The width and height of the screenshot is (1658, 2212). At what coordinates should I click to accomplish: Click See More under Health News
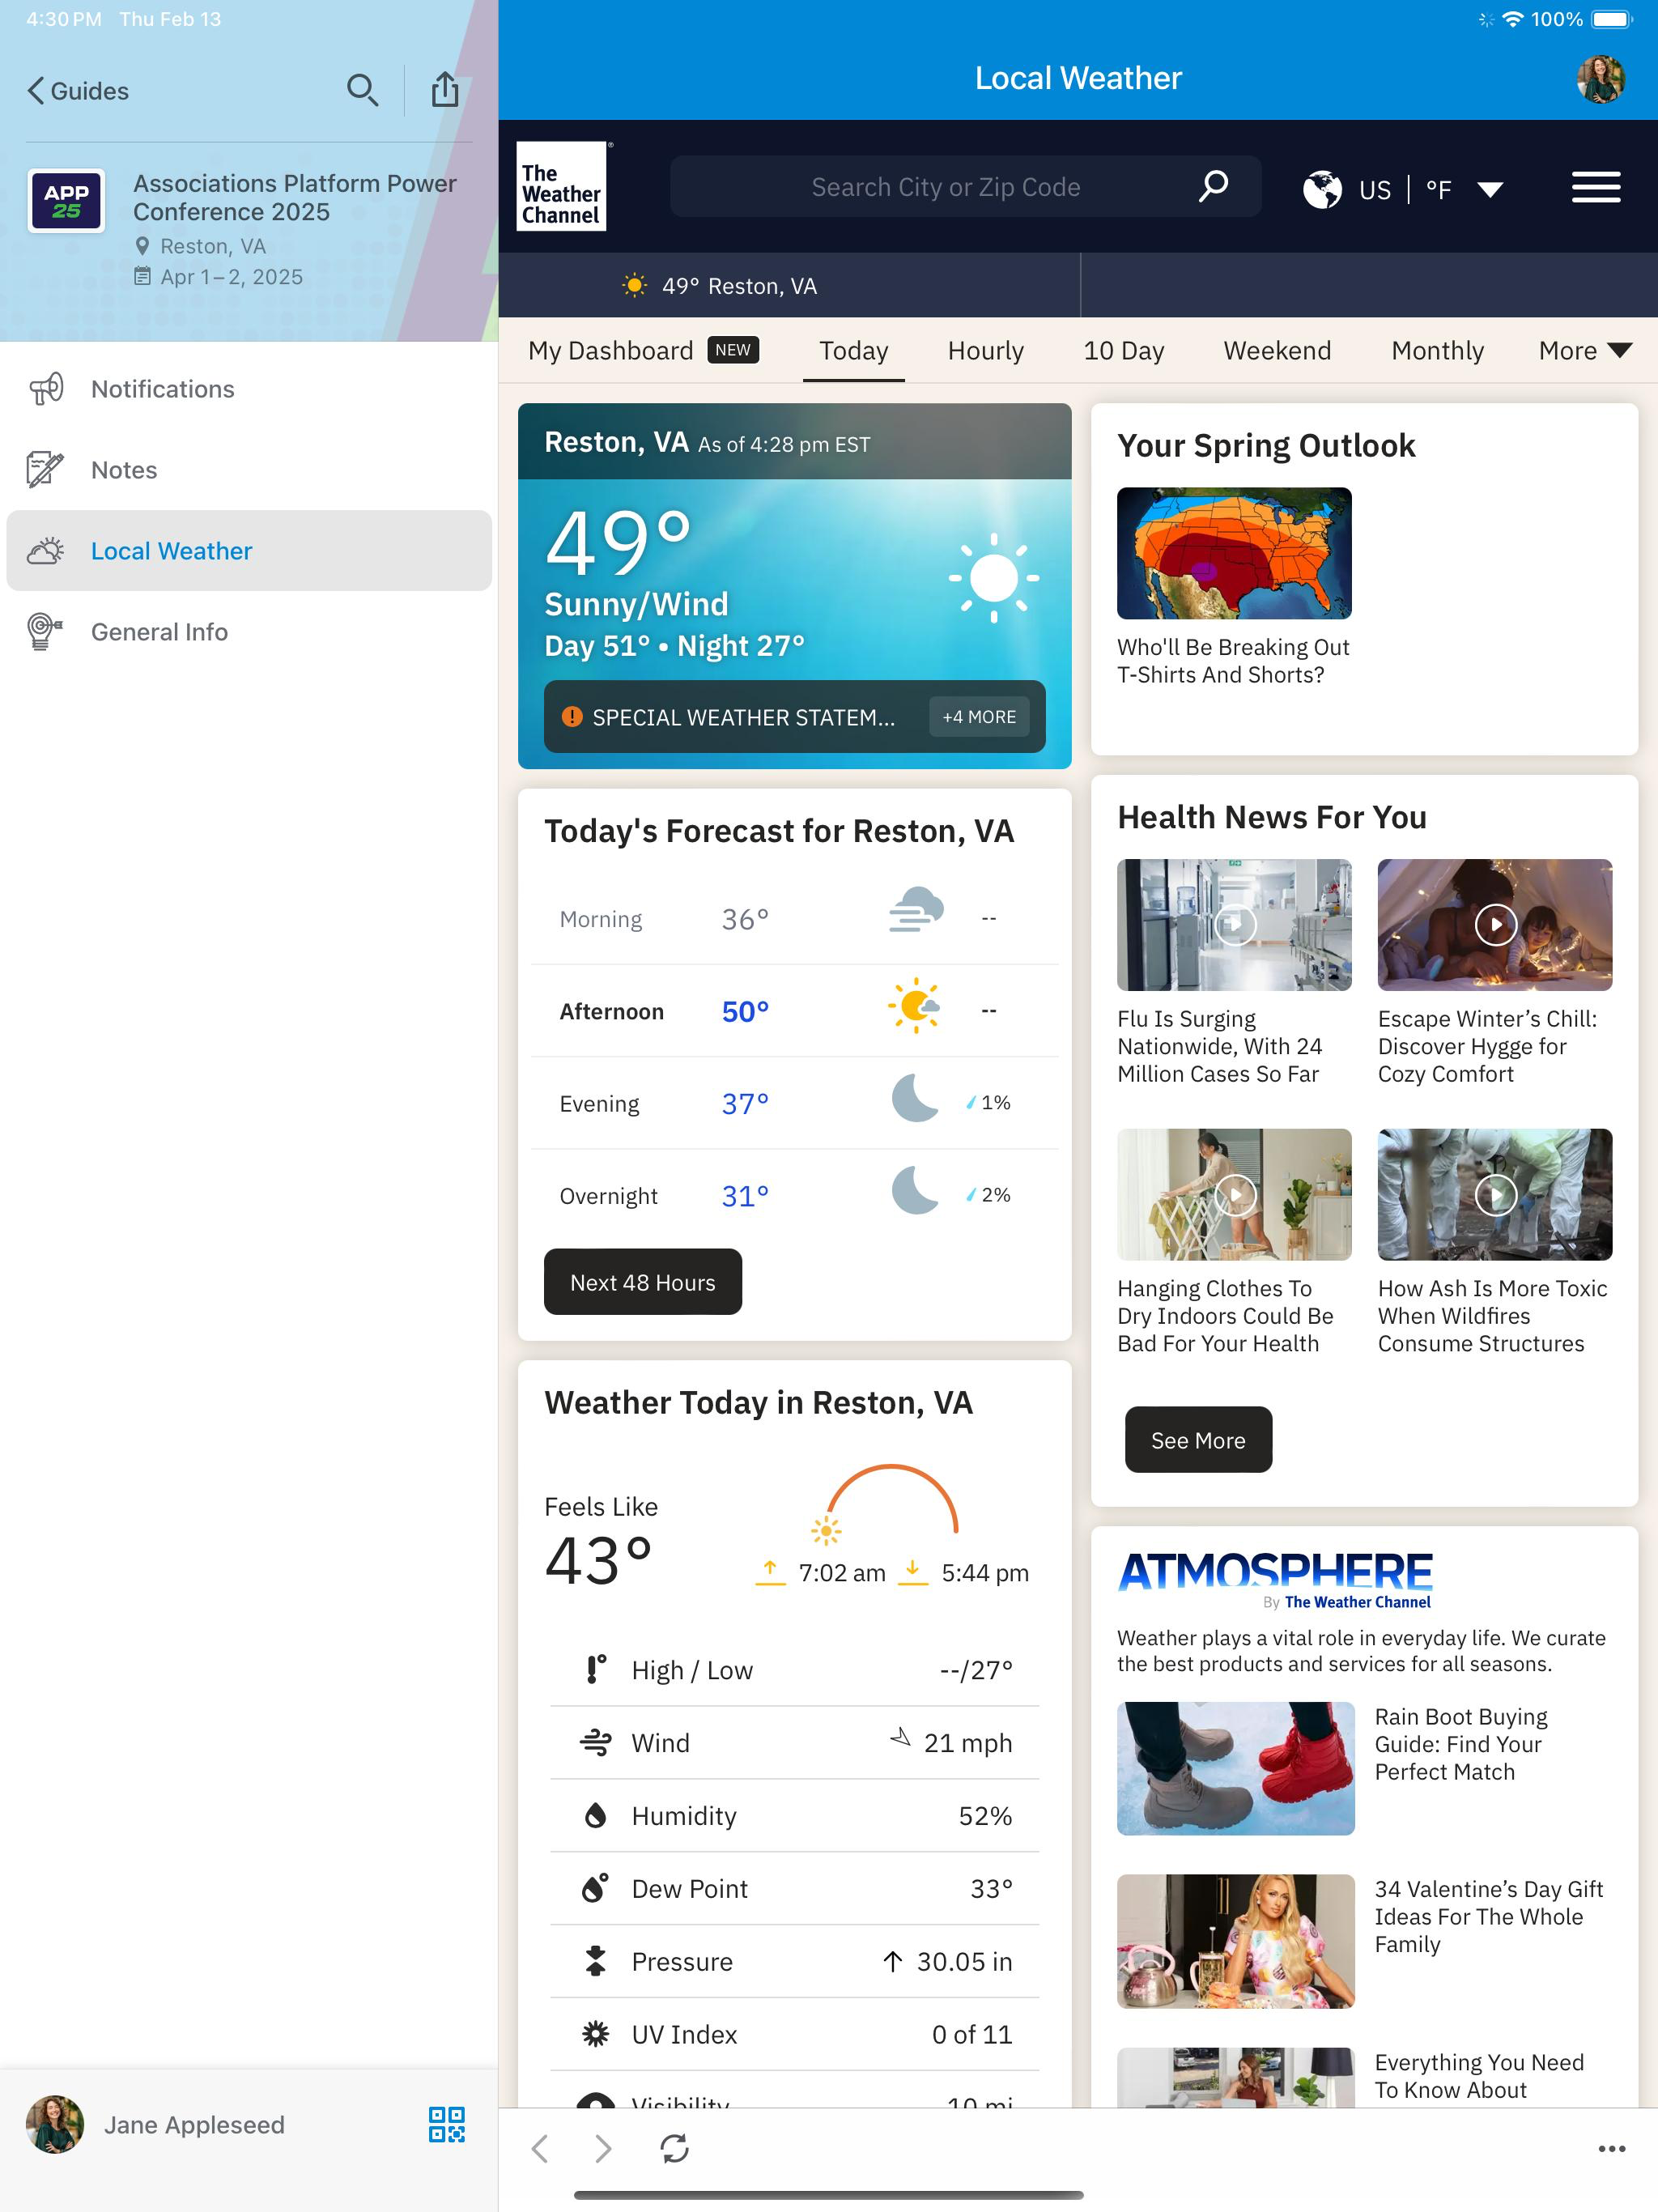tap(1198, 1440)
